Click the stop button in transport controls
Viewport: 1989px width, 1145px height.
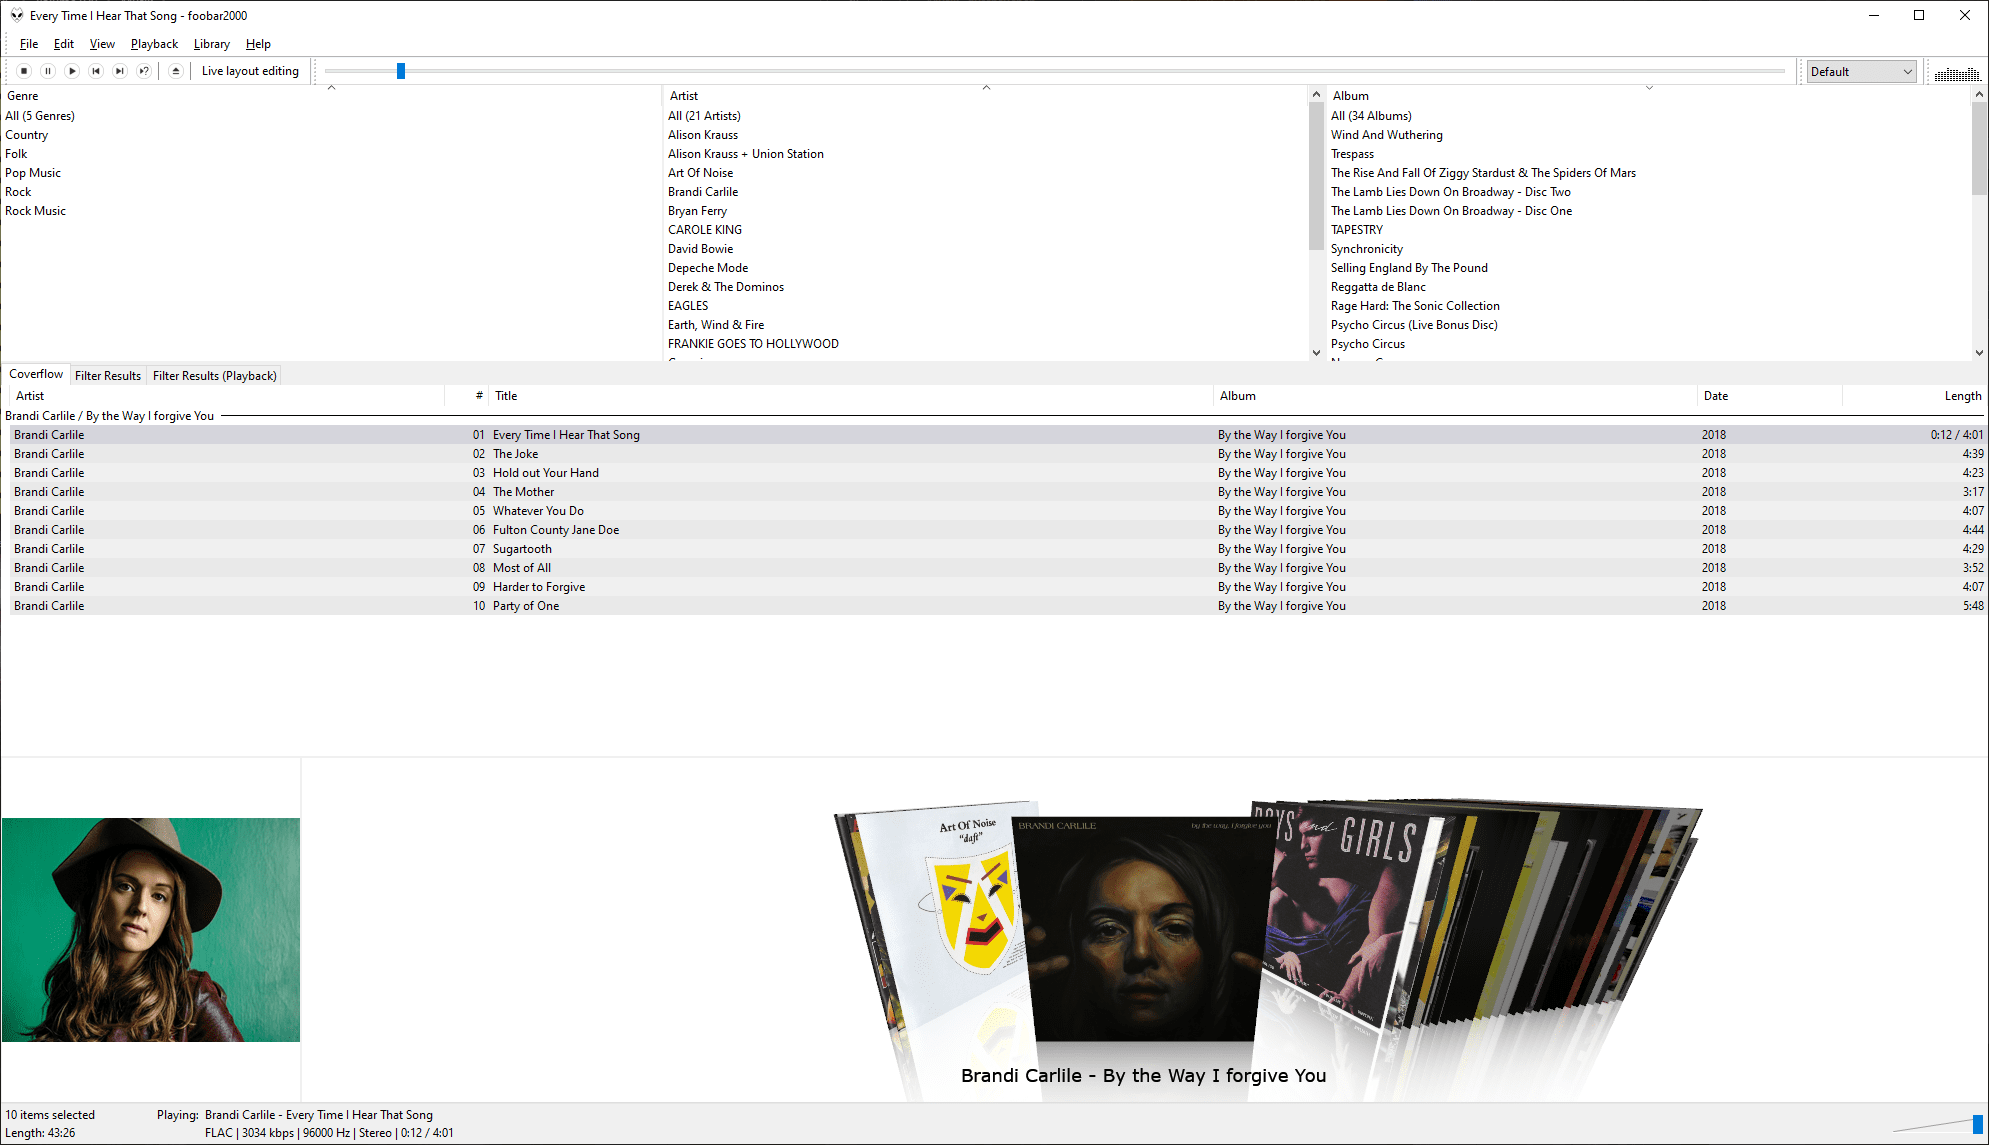coord(23,70)
